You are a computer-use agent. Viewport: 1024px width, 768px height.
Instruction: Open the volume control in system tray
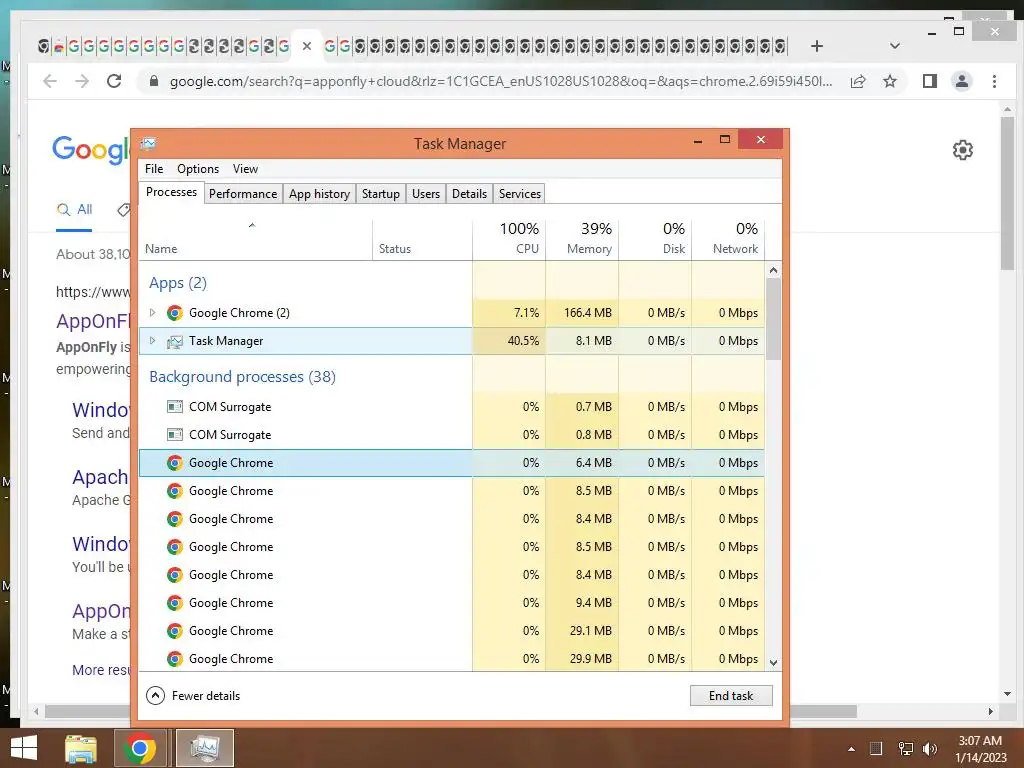click(929, 749)
